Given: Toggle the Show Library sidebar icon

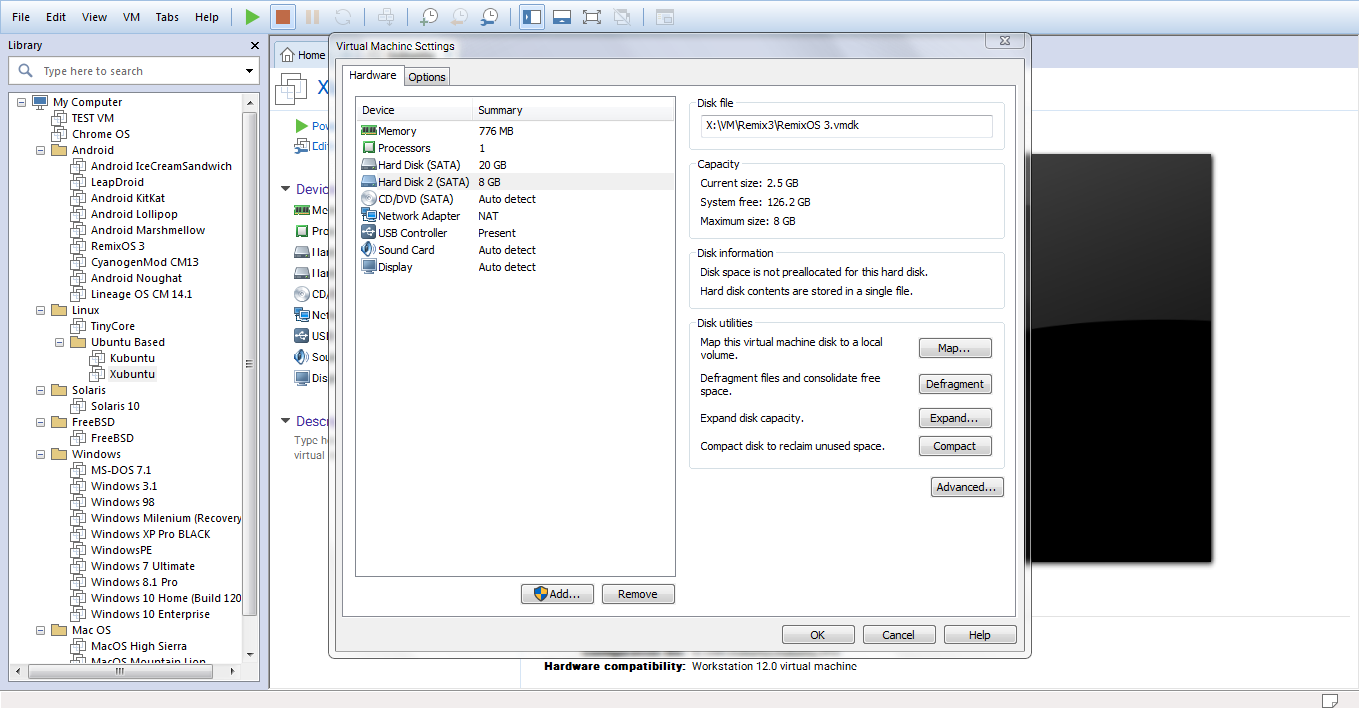Looking at the screenshot, I should click(532, 17).
